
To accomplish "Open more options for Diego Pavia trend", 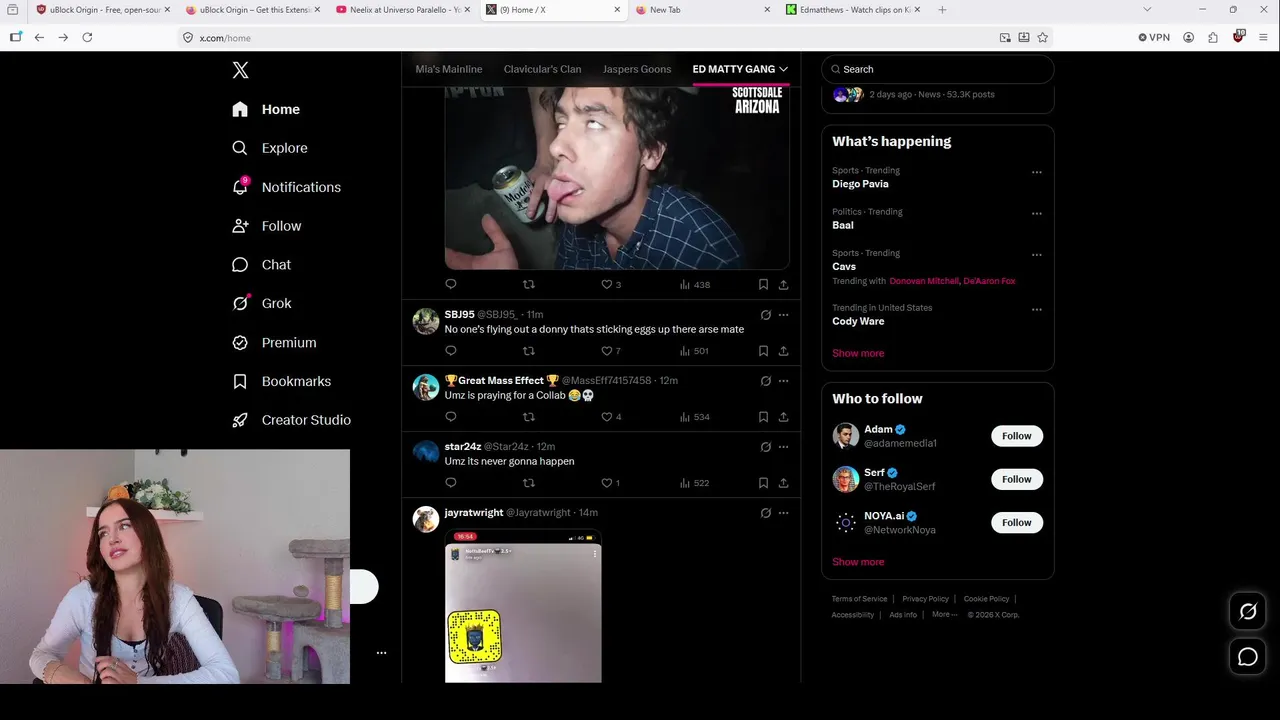I will (x=1037, y=172).
